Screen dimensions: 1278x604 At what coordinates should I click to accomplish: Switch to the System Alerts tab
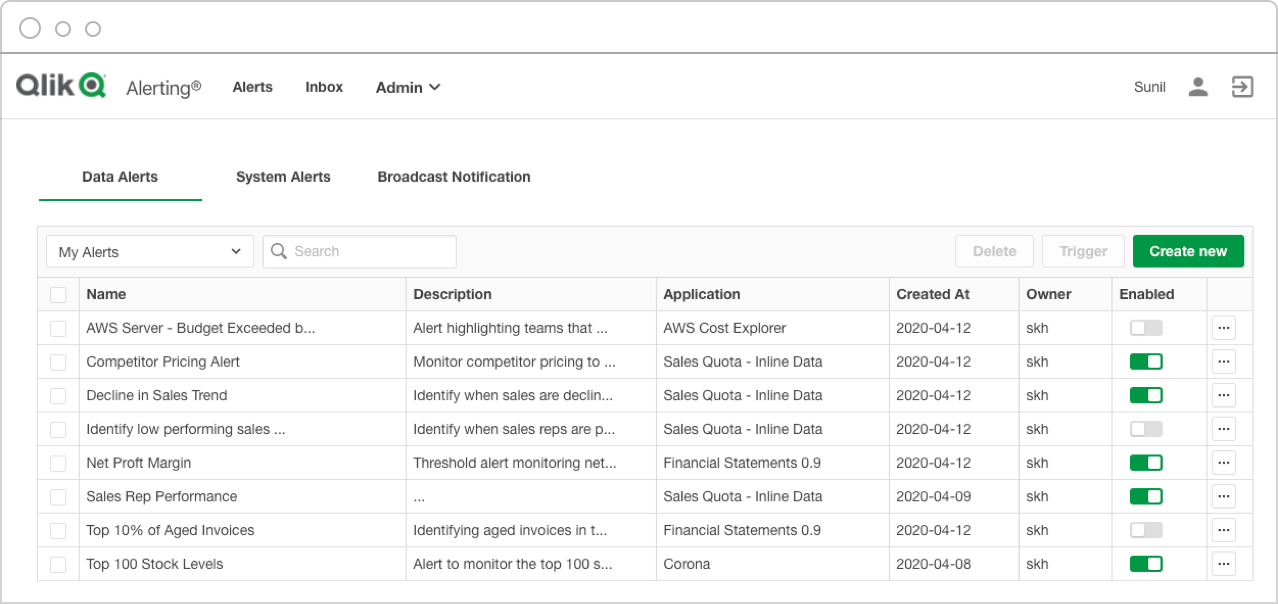283,177
